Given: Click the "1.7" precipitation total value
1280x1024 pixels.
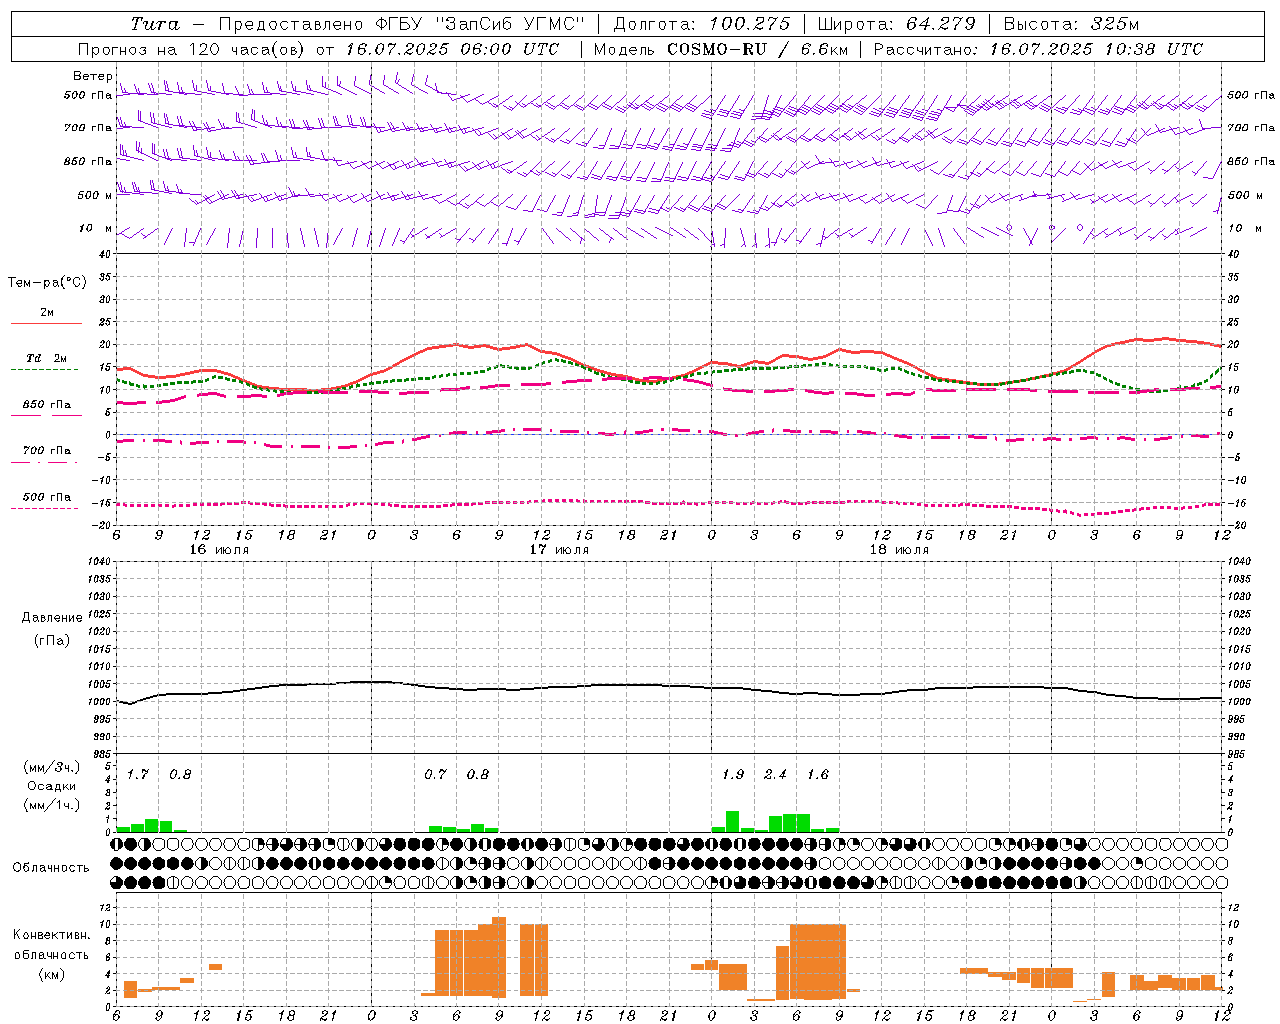Looking at the screenshot, I should pos(138,775).
